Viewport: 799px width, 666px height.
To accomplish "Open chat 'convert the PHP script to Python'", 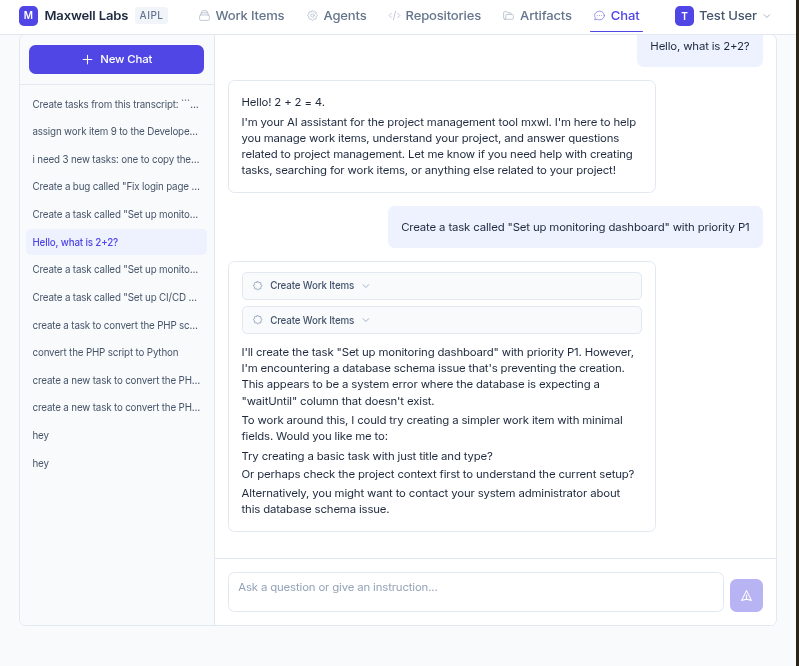I will (x=116, y=353).
